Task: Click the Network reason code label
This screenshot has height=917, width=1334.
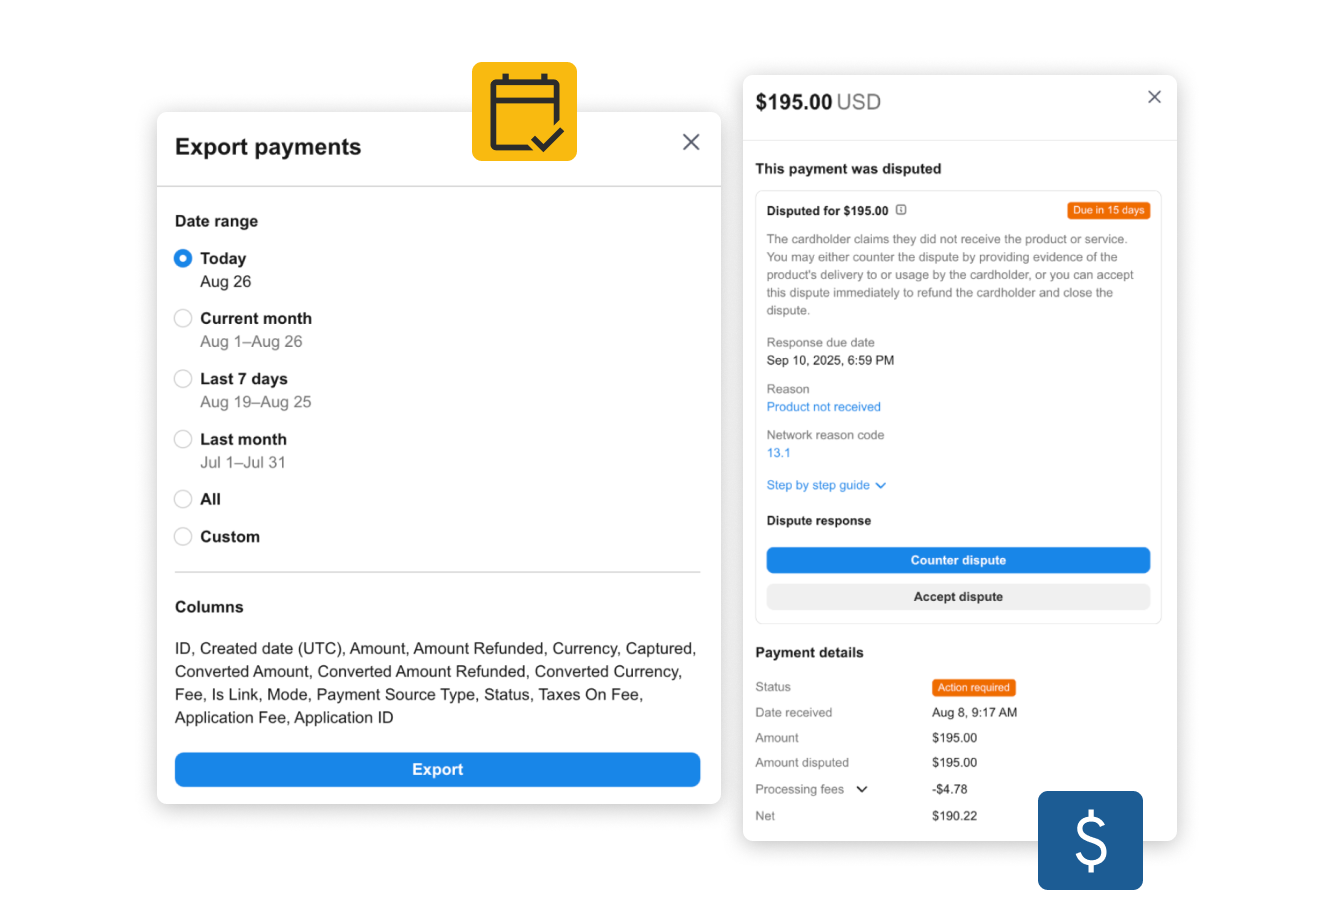Action: 825,435
